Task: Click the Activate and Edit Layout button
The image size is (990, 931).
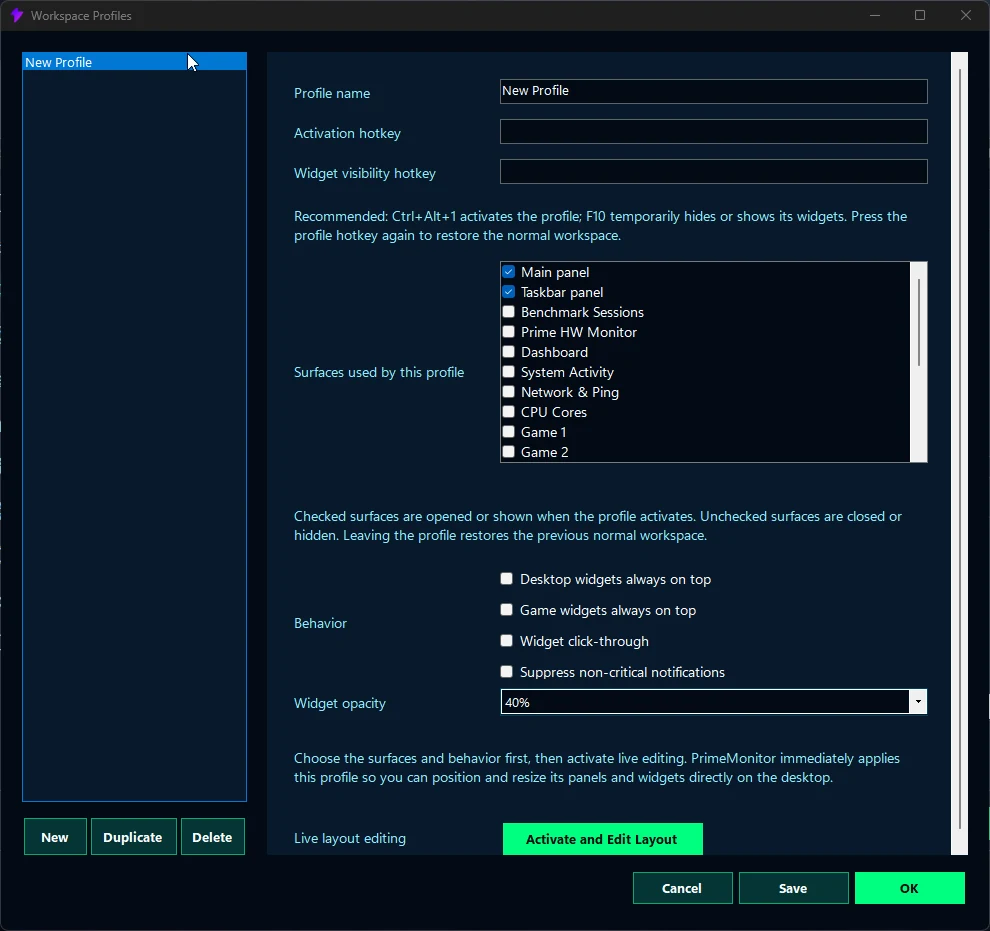Action: coord(602,839)
